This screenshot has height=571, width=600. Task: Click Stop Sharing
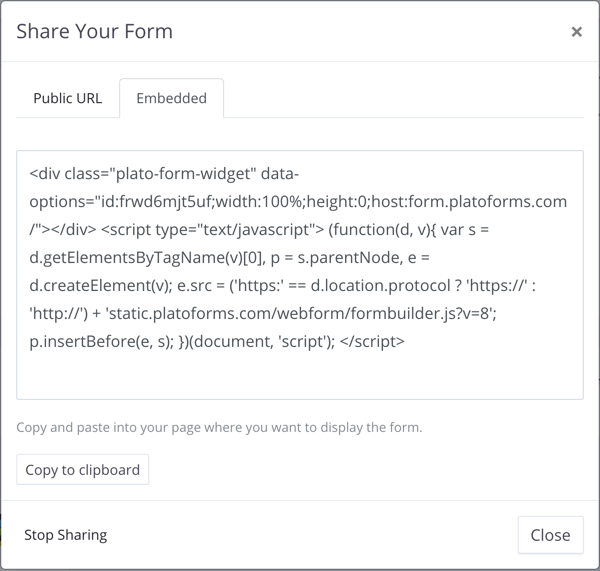click(x=65, y=535)
